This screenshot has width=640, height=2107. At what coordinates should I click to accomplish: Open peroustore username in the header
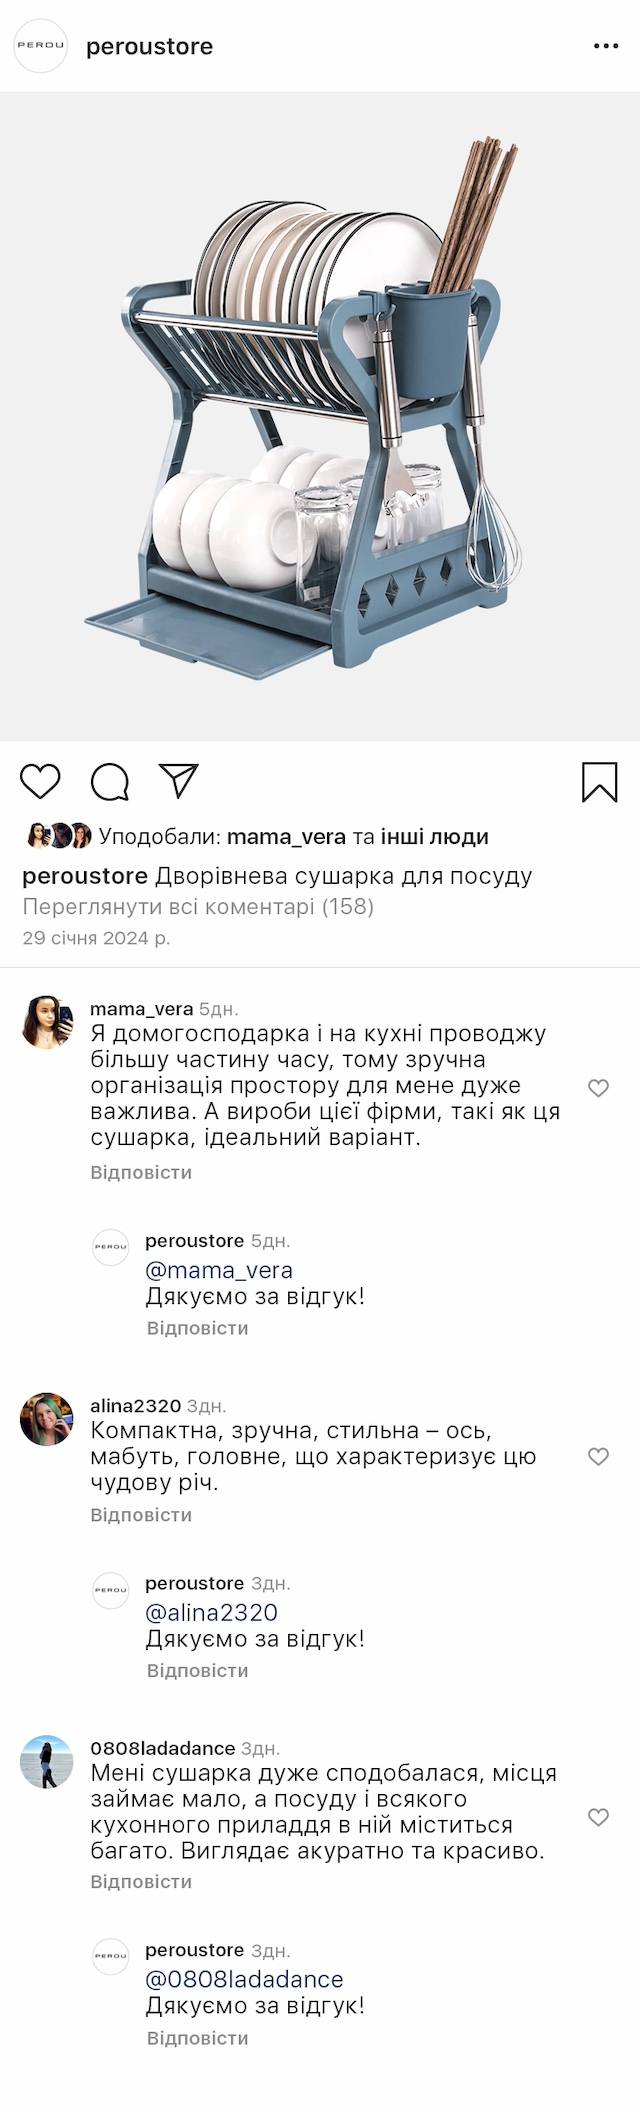click(149, 47)
